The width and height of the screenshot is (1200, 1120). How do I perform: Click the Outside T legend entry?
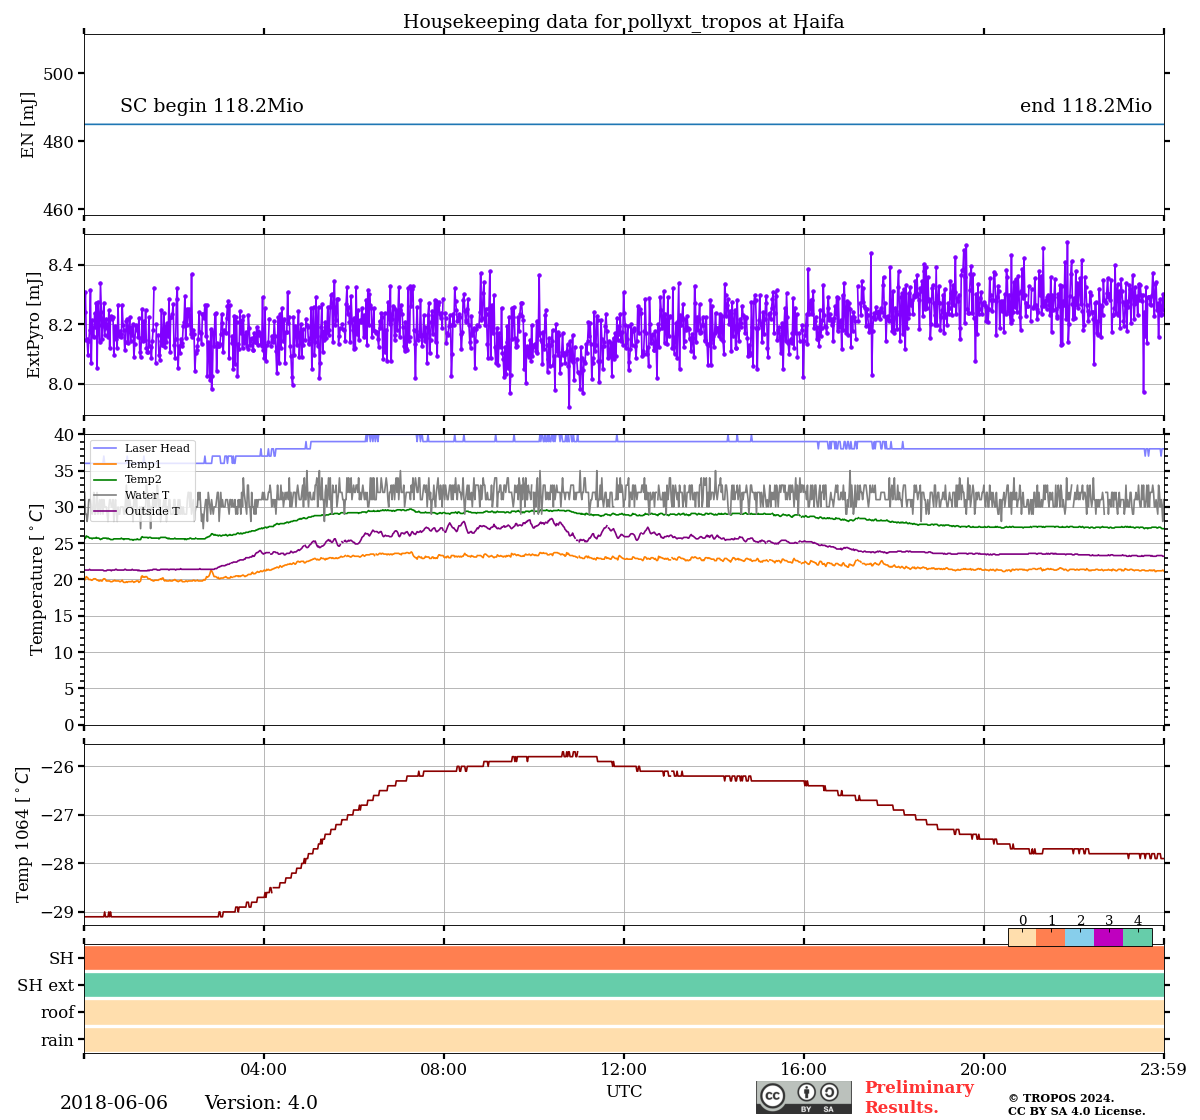pyautogui.click(x=138, y=511)
